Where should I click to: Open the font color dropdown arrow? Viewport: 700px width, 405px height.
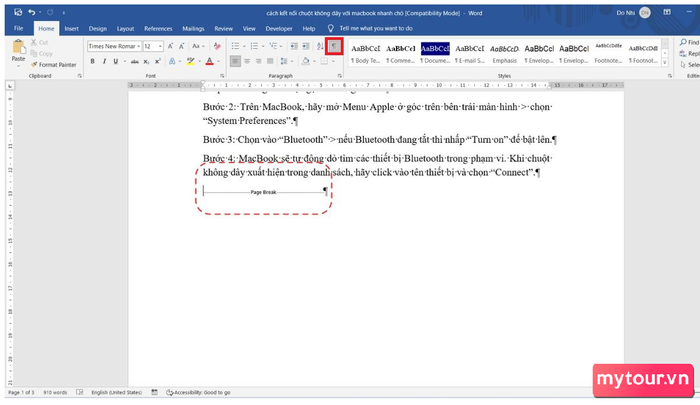[218, 61]
